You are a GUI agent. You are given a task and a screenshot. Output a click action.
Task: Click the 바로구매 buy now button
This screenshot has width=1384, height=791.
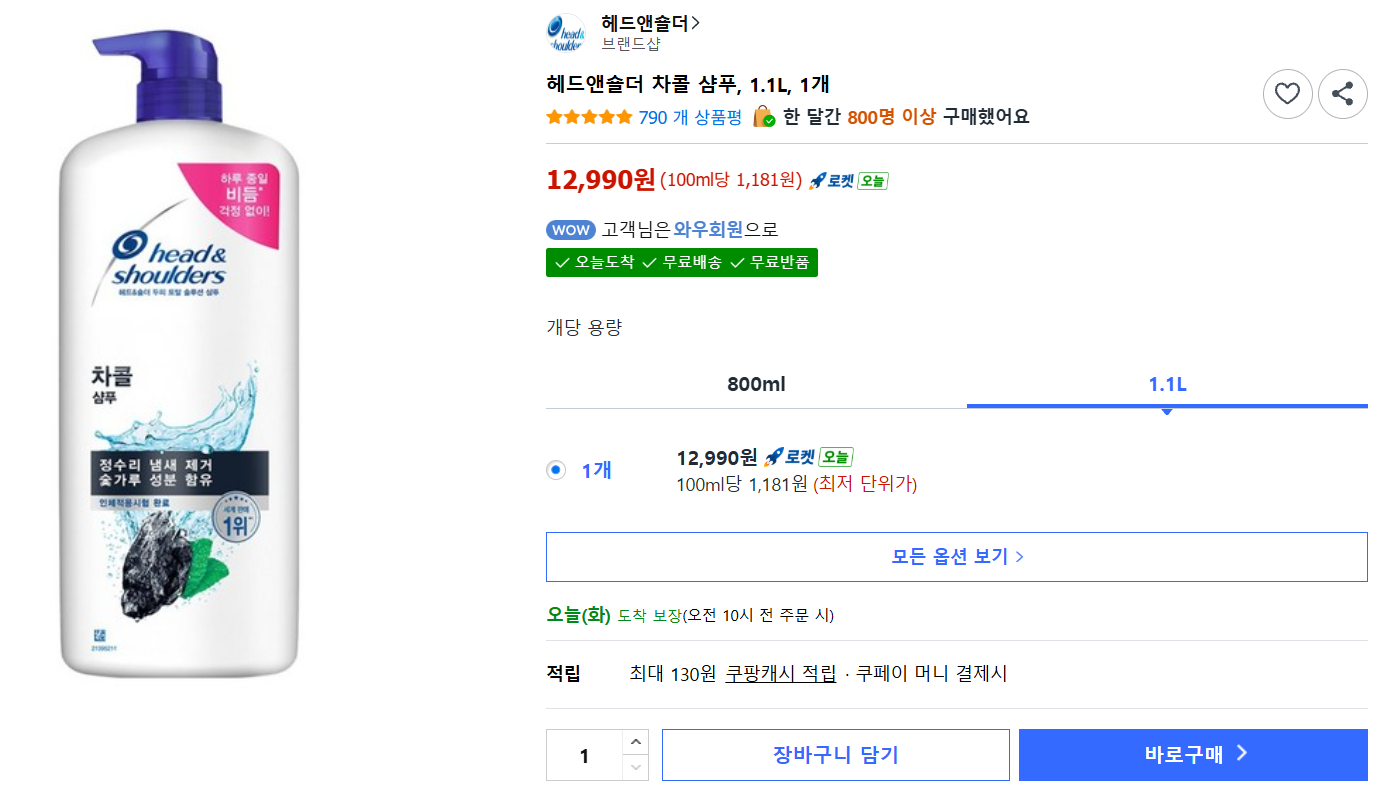[1193, 755]
